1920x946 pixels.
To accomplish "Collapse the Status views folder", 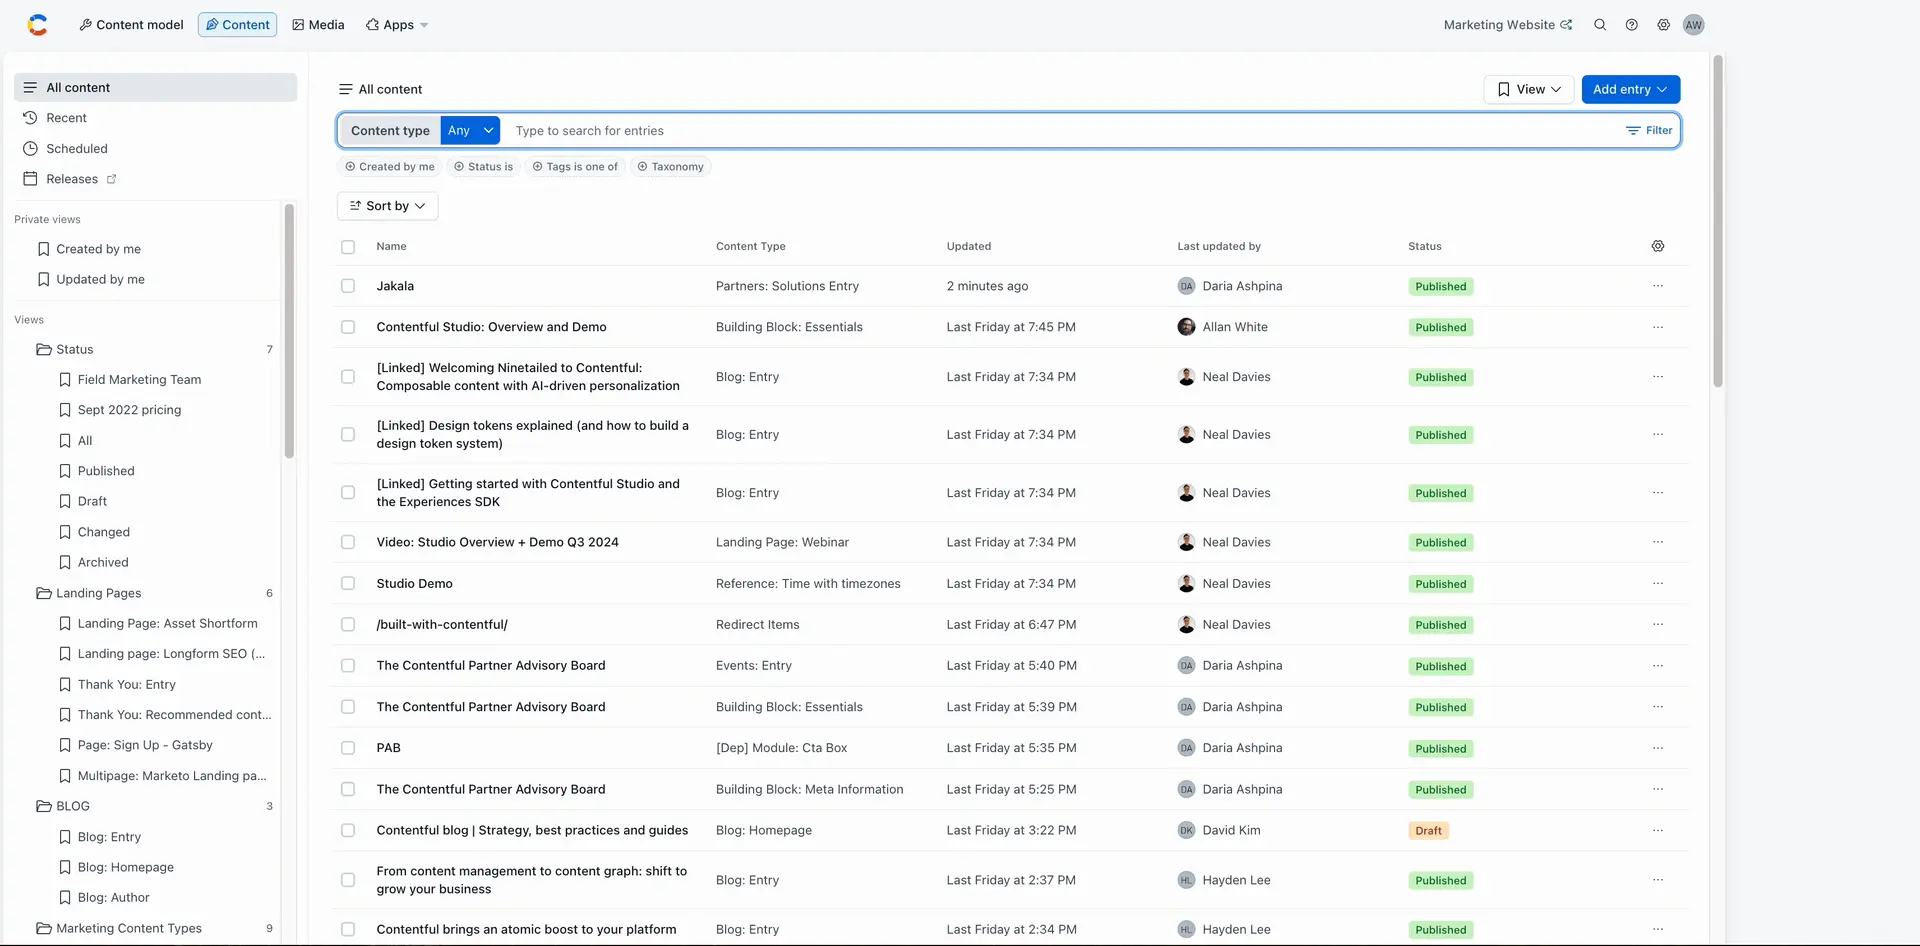I will pyautogui.click(x=155, y=350).
